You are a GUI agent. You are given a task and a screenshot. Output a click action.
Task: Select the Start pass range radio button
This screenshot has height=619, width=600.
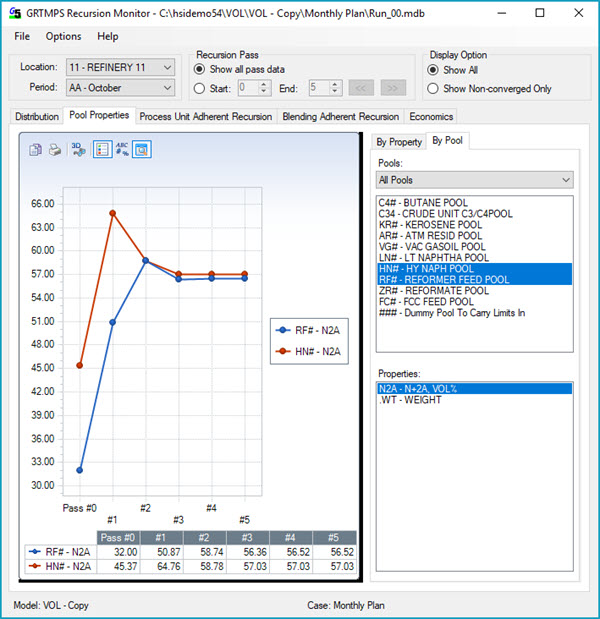point(201,89)
